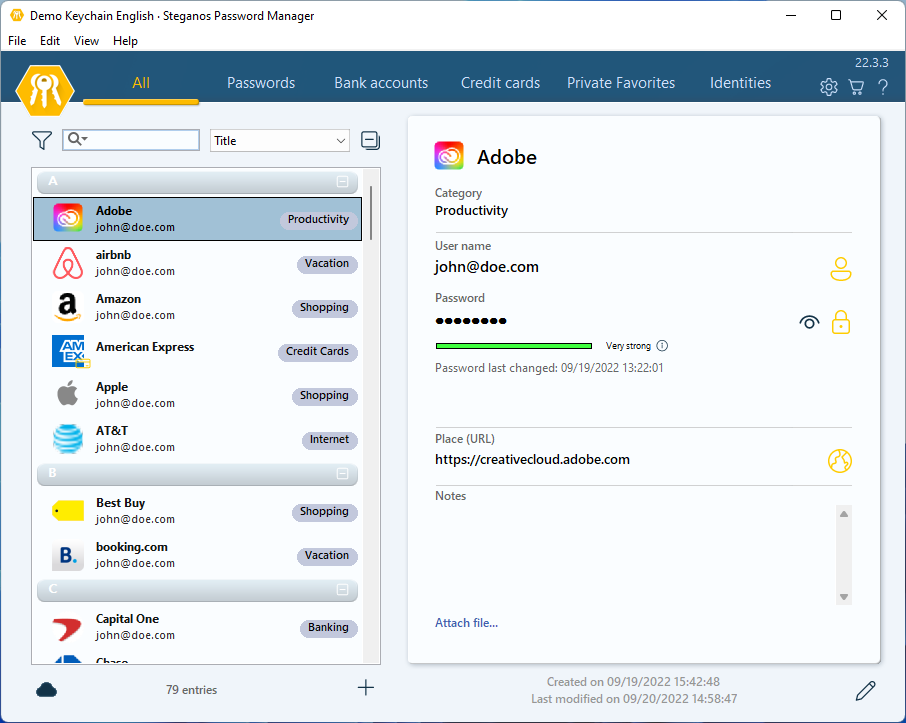Click the Apple logo icon
This screenshot has height=723, width=906.
68,394
